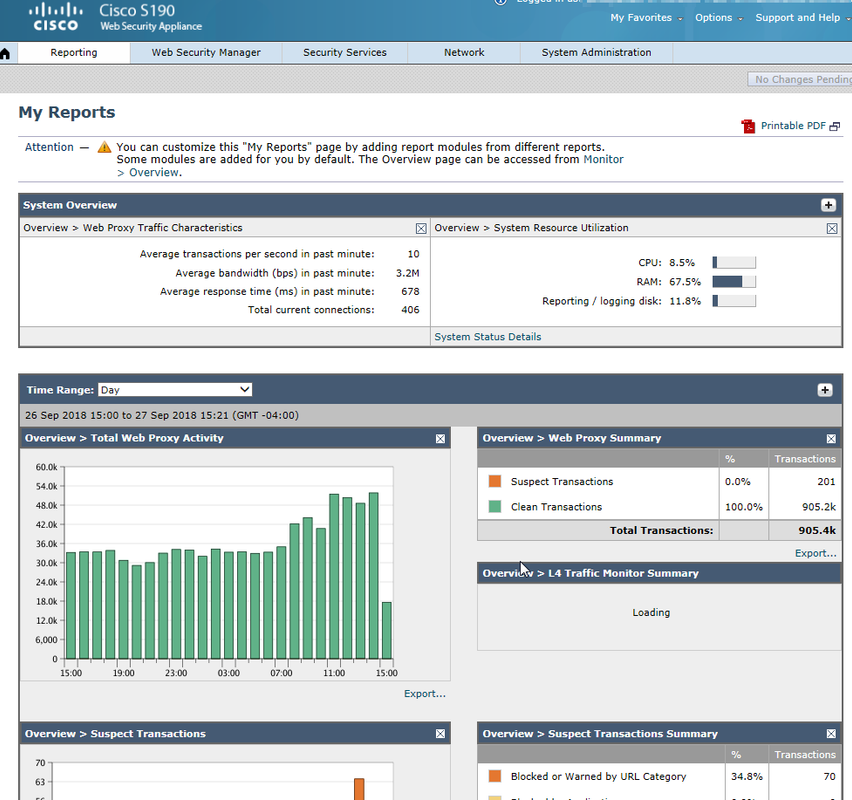This screenshot has width=852, height=800.
Task: Click the orange Blocked or Warned by URL Category swatch
Action: click(494, 777)
